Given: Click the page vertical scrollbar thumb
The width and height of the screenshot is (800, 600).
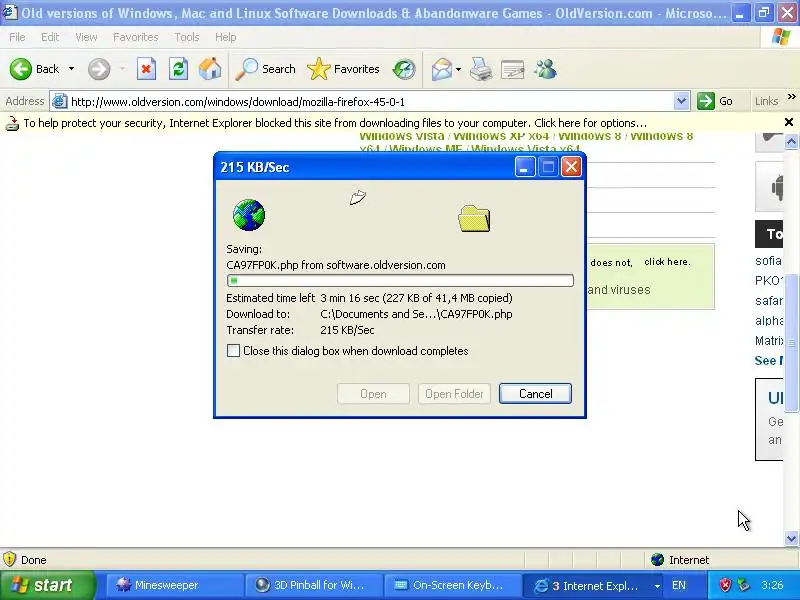Looking at the screenshot, I should 791,342.
